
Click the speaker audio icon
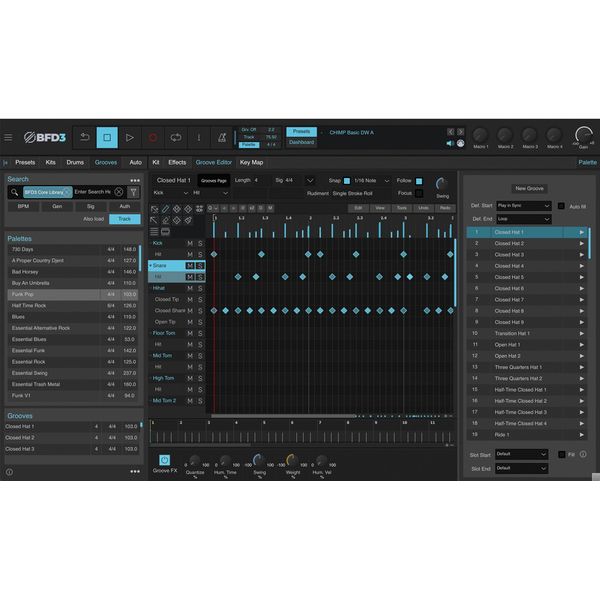450,143
